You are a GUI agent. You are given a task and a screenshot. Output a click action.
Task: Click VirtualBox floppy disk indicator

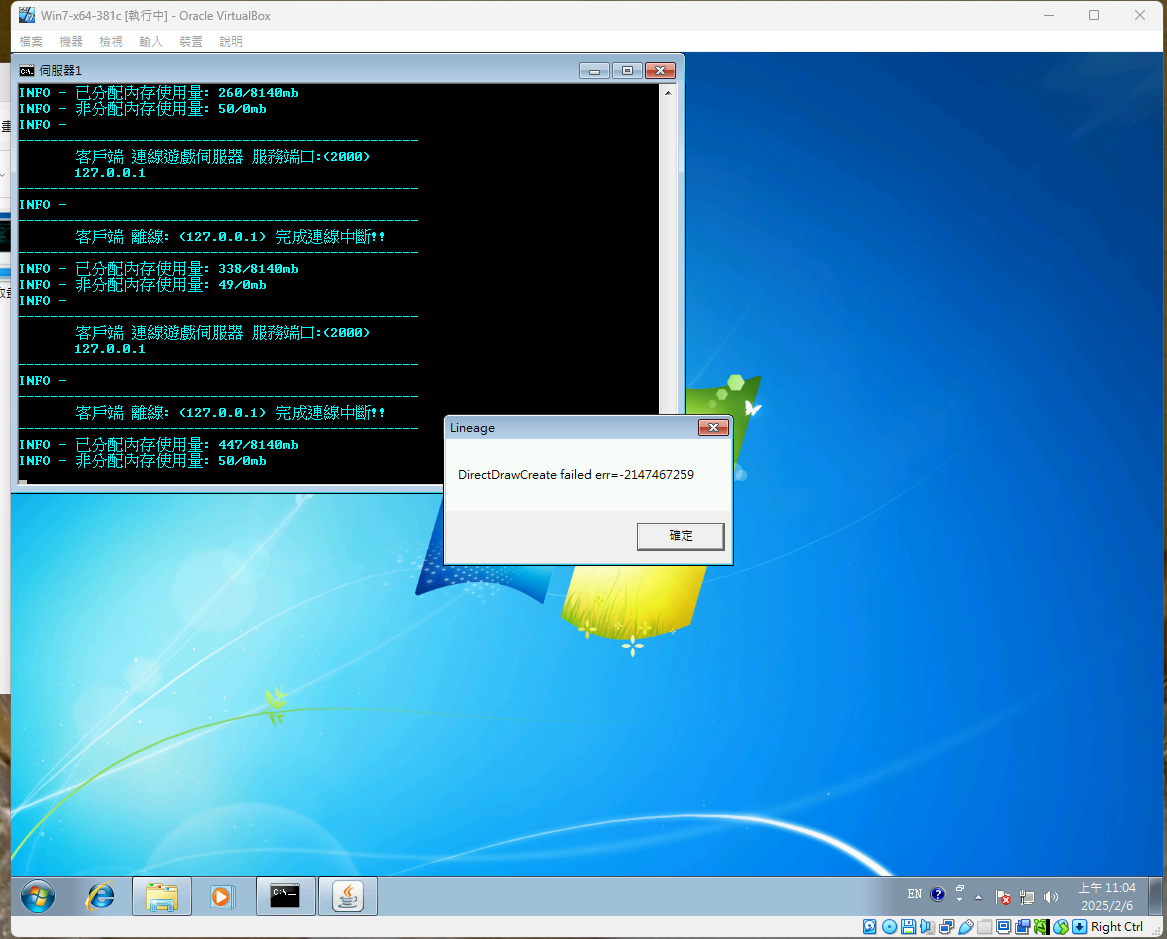(x=908, y=927)
